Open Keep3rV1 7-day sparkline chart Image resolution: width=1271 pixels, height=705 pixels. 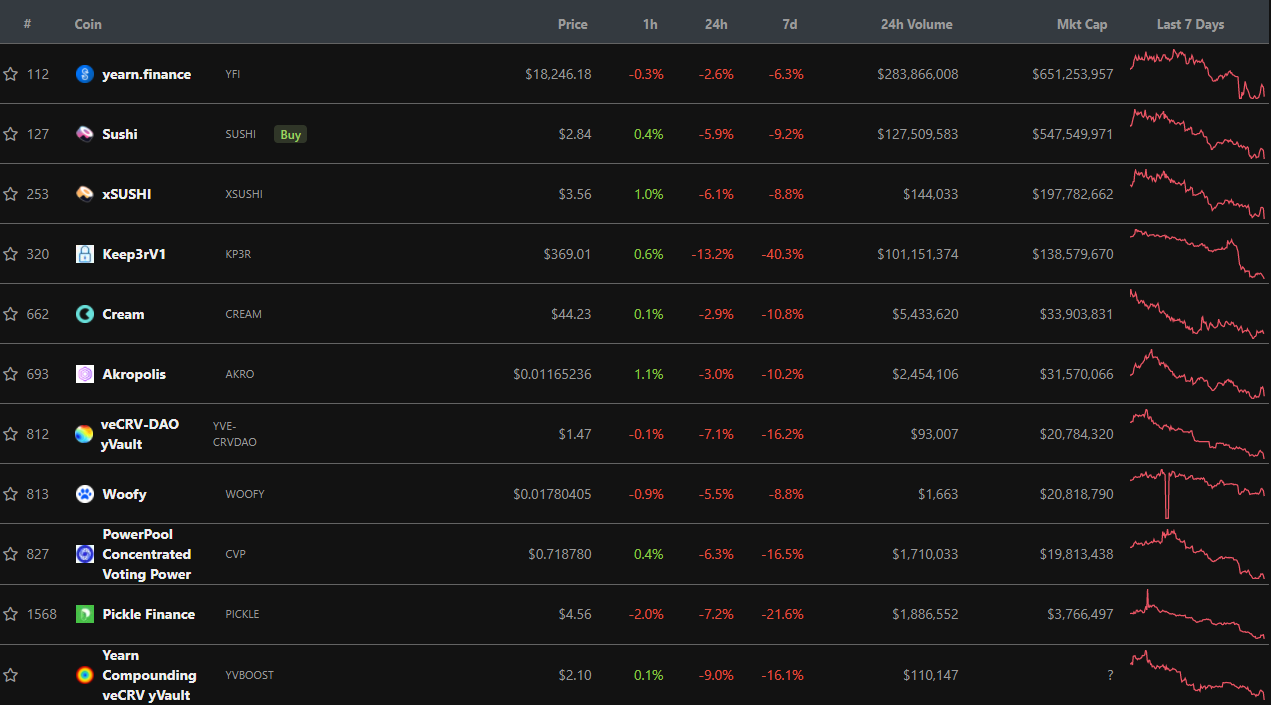1197,254
